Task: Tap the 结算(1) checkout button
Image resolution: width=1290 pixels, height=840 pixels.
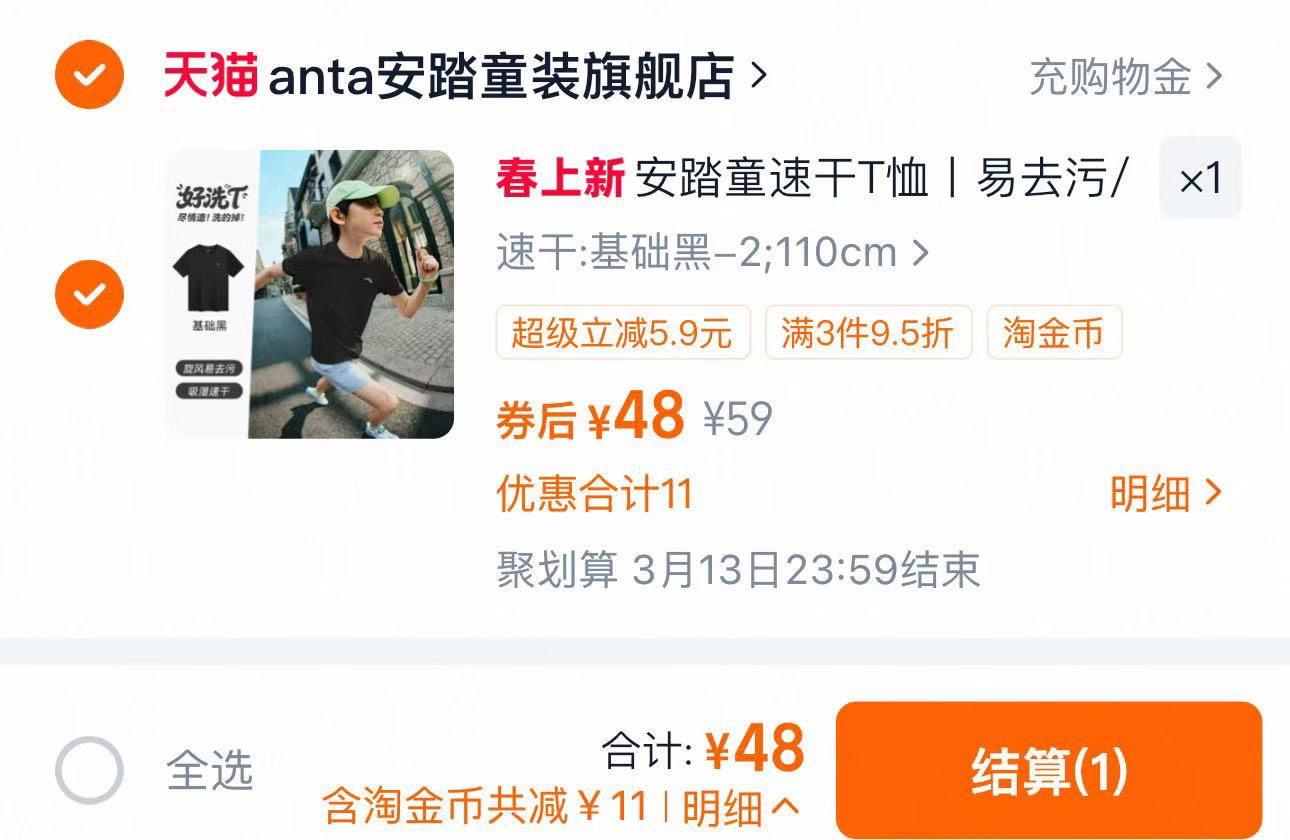Action: (x=1049, y=771)
